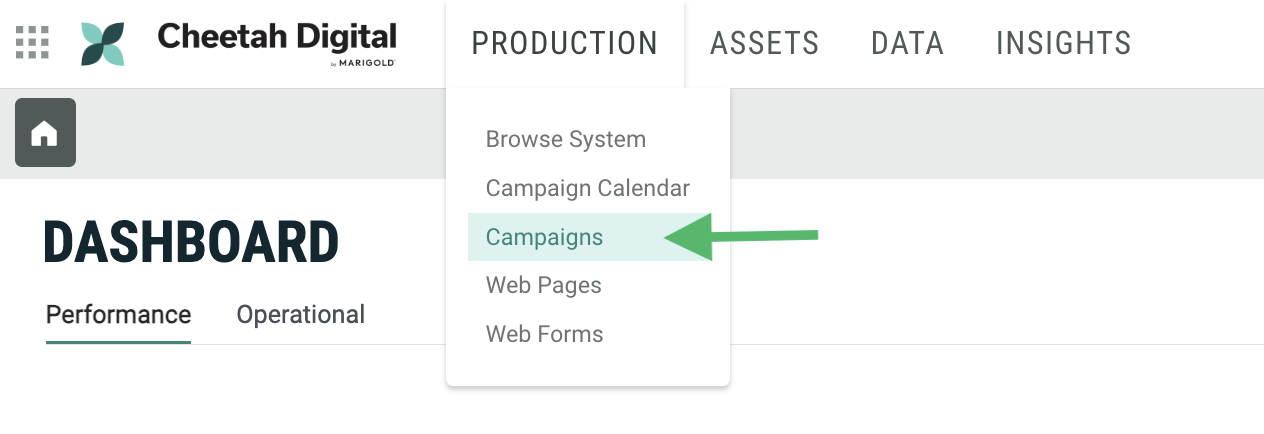
Task: Collapse the PRODUCTION menu
Action: pos(564,43)
